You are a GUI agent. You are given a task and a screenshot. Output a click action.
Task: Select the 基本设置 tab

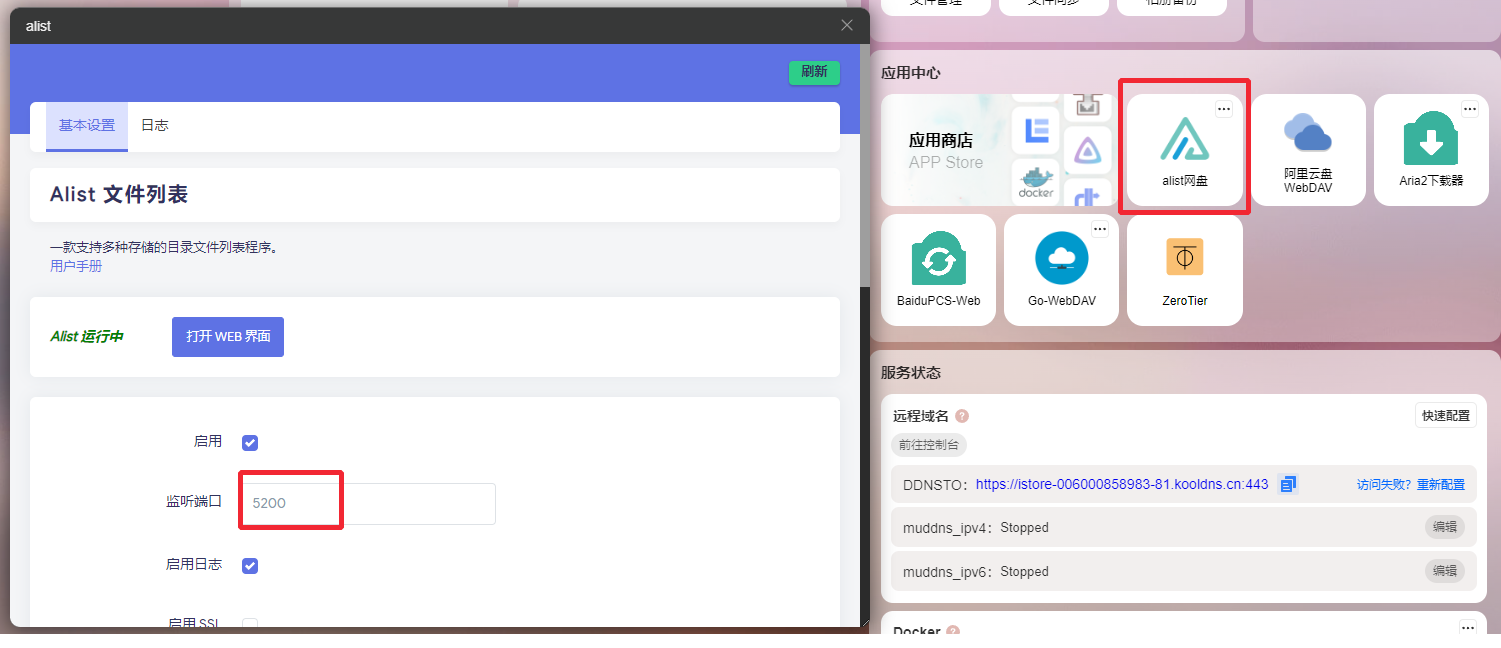click(87, 126)
